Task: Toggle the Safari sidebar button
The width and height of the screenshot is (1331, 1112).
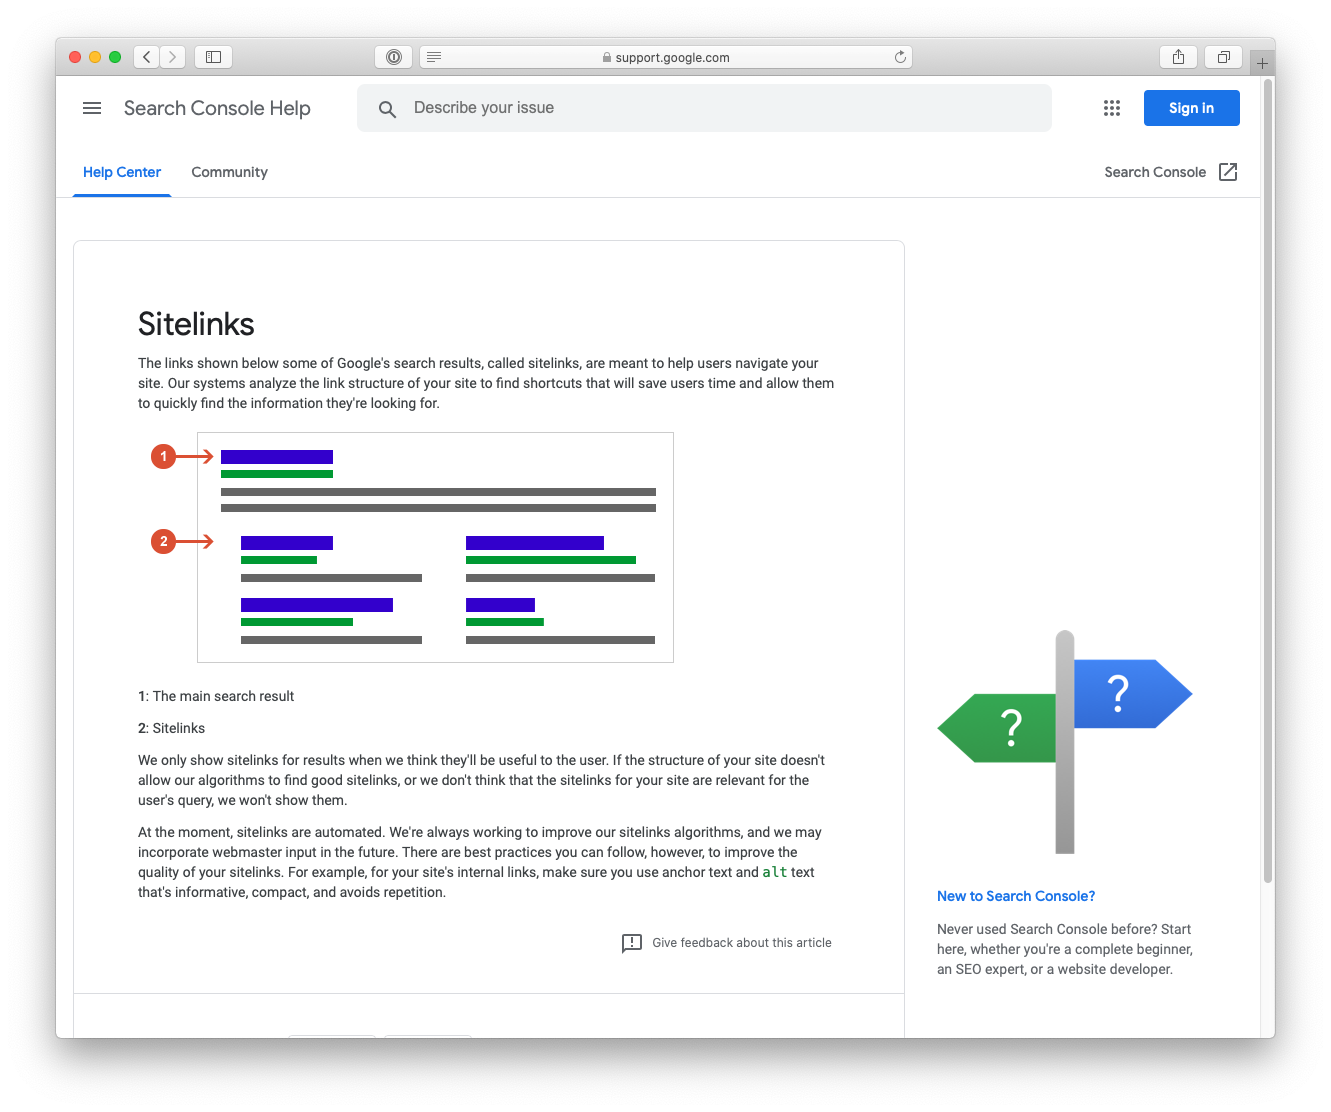Action: pos(213,57)
